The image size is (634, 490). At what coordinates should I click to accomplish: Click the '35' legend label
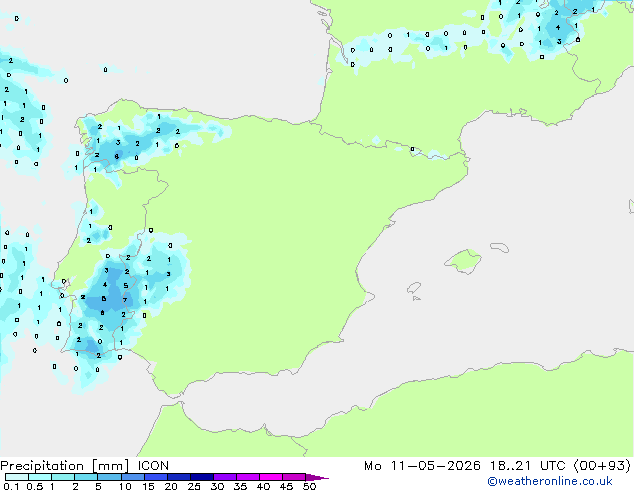pos(240,486)
